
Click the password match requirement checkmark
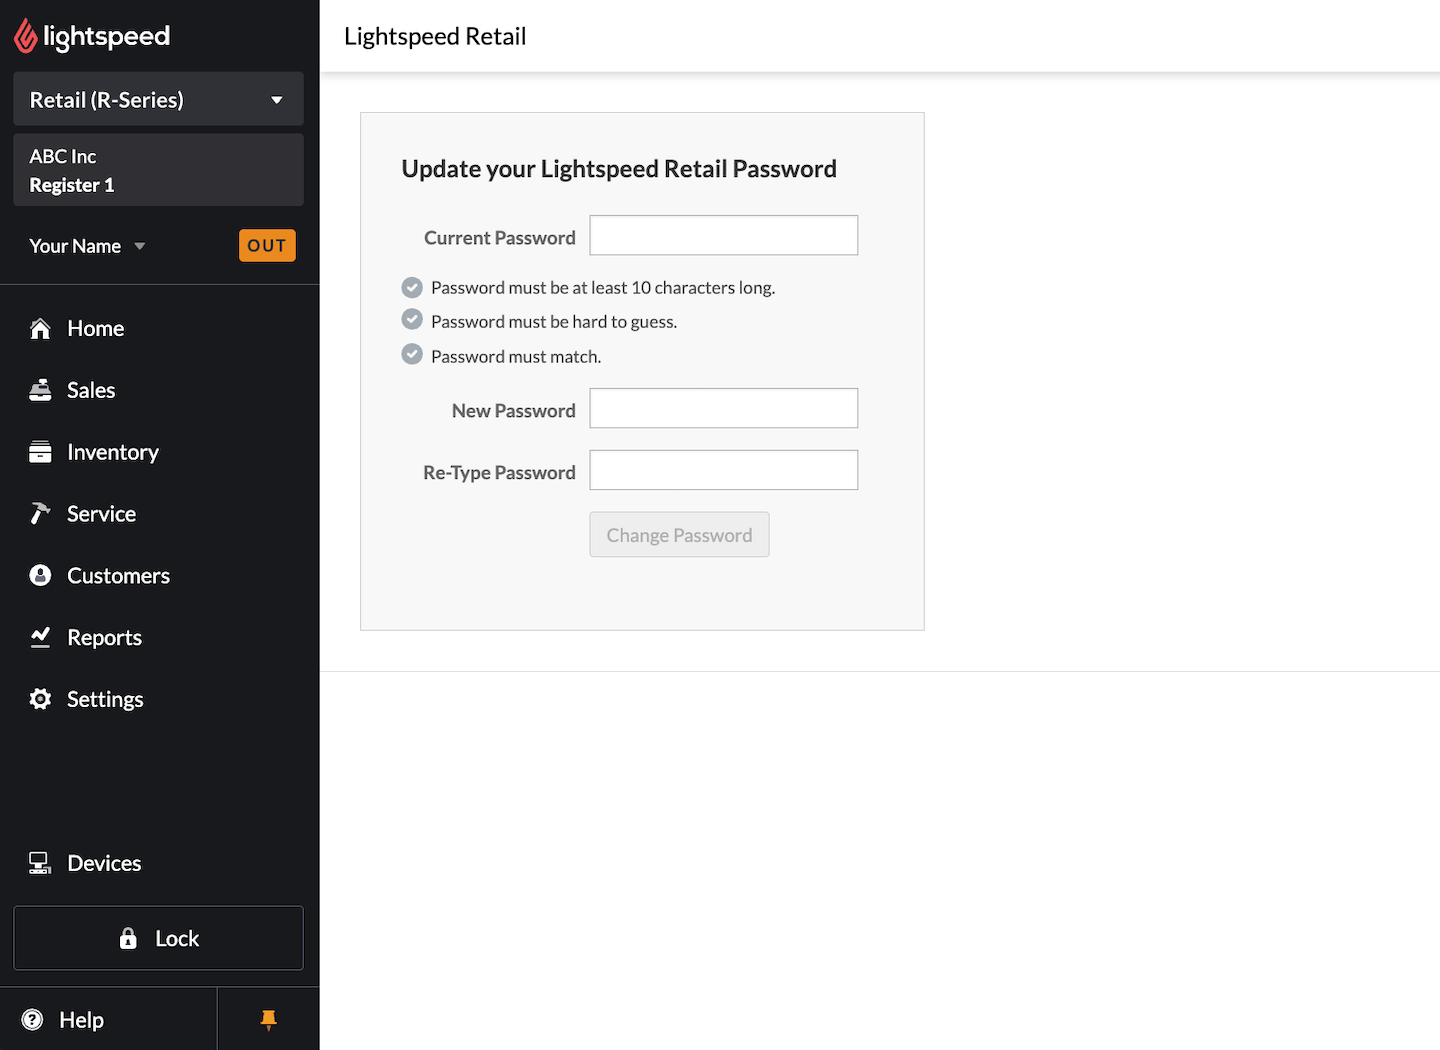click(412, 354)
